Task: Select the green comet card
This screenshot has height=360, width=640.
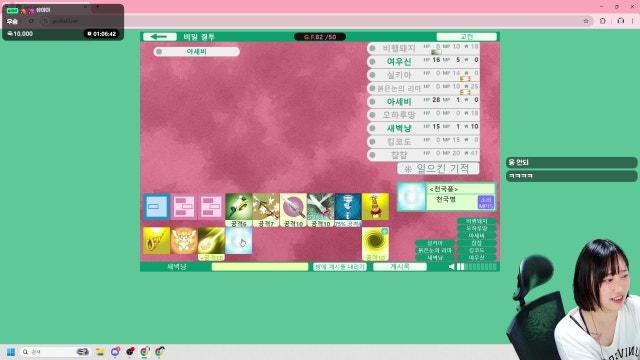Action: 211,244
